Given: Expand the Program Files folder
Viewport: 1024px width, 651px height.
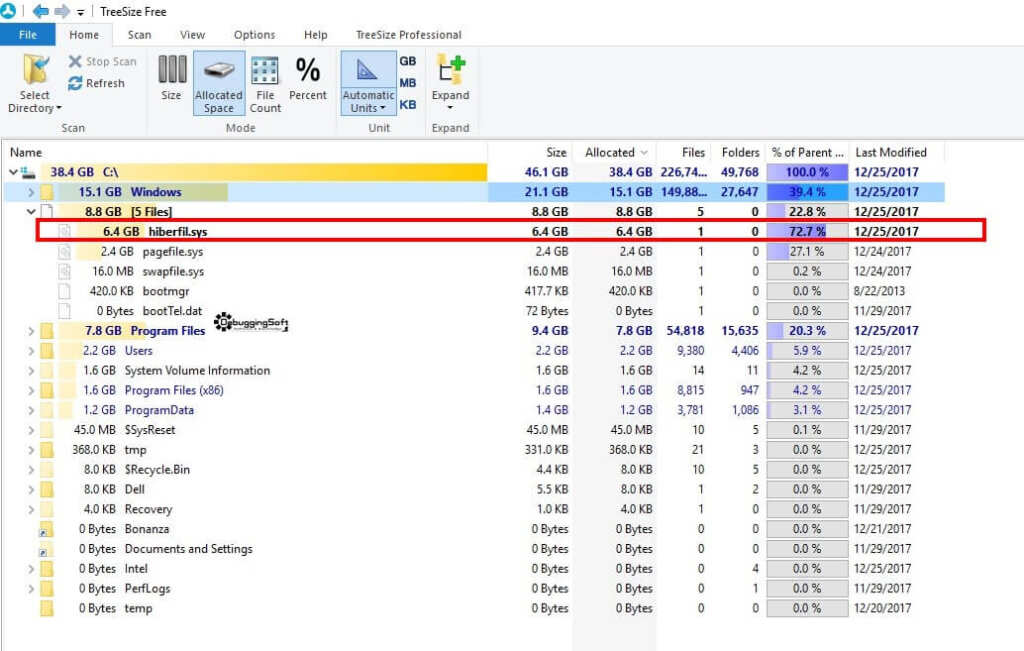Looking at the screenshot, I should (x=31, y=331).
